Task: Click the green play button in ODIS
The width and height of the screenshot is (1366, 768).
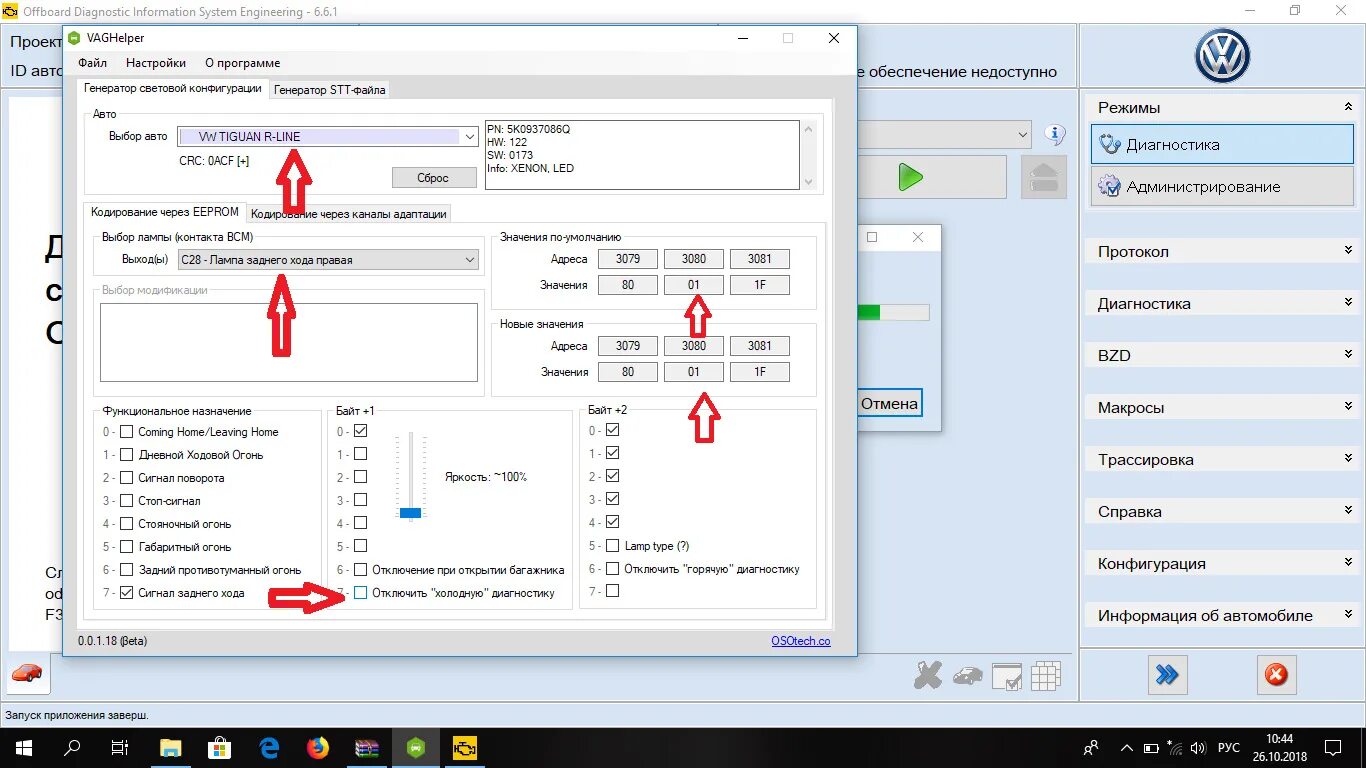Action: point(910,178)
